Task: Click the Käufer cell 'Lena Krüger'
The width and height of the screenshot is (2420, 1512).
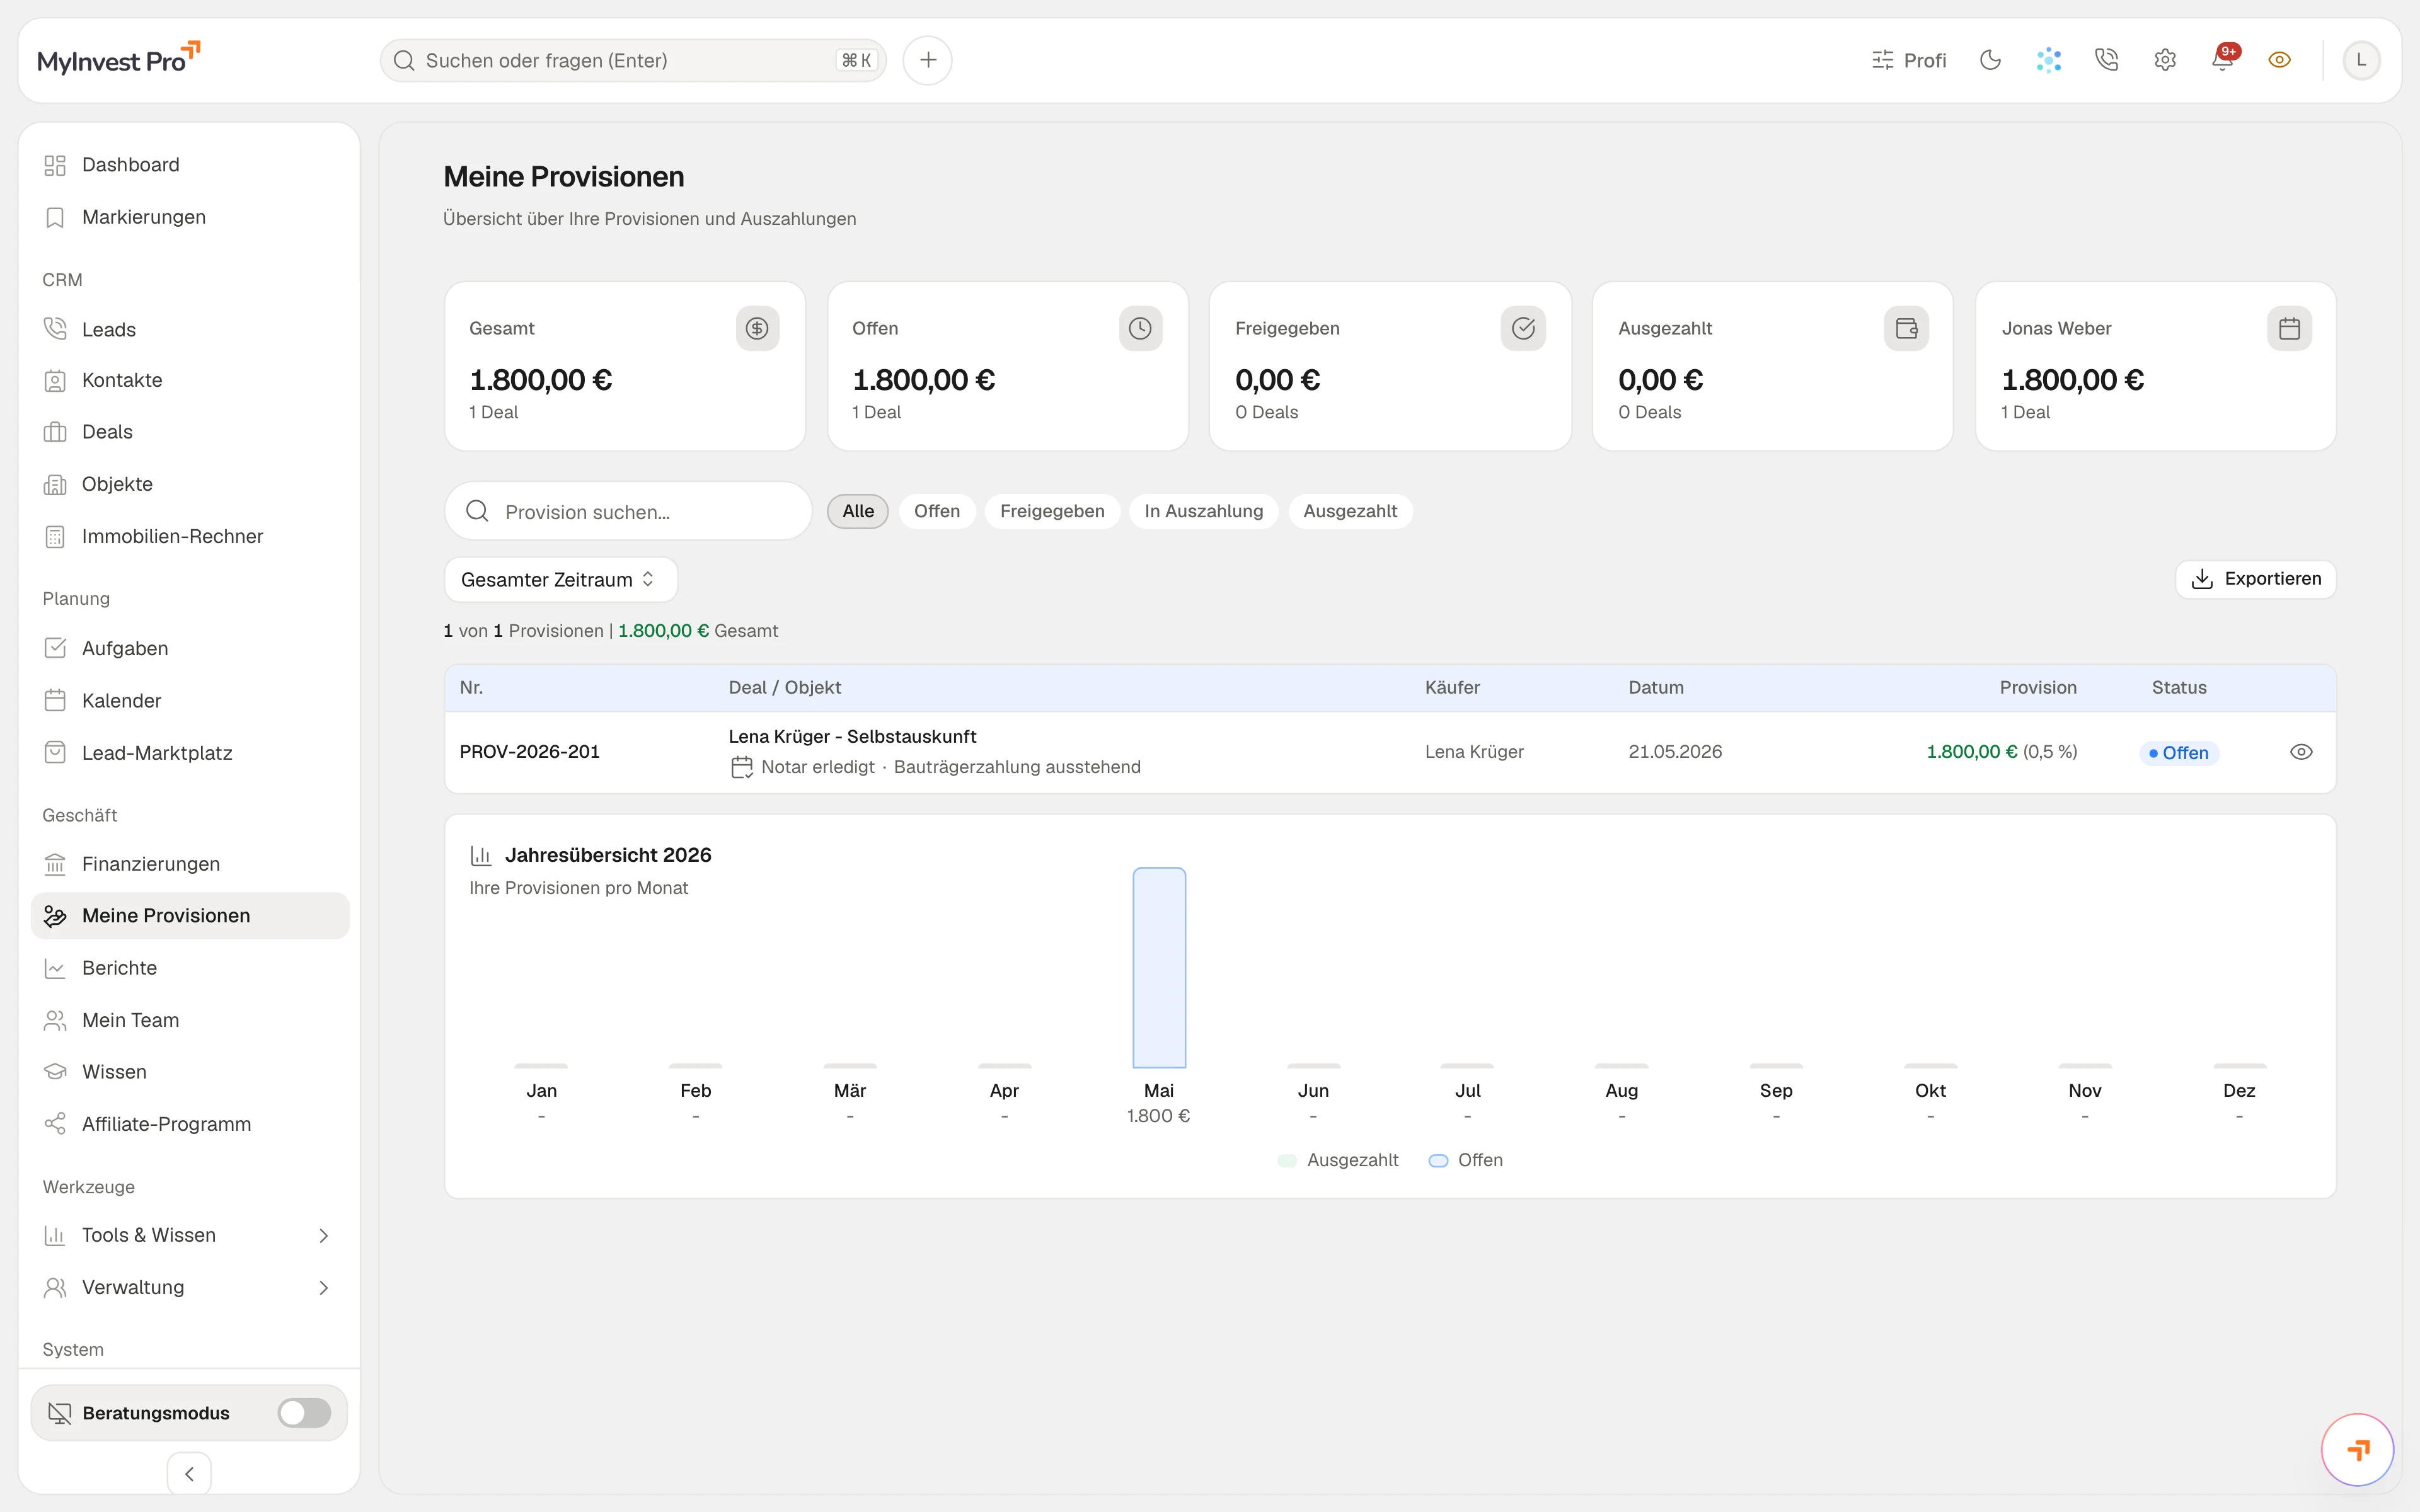Action: [x=1474, y=752]
